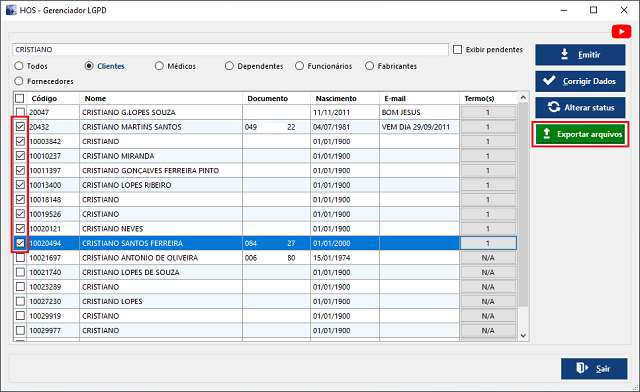Select the Dependentes radio option

coord(229,66)
